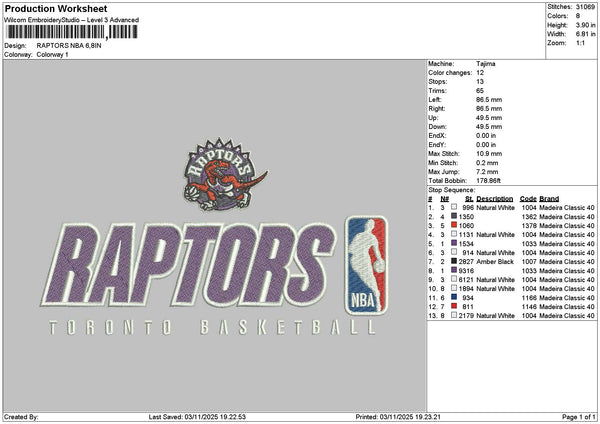Click the Description column header
This screenshot has height=424, width=600.
click(494, 199)
